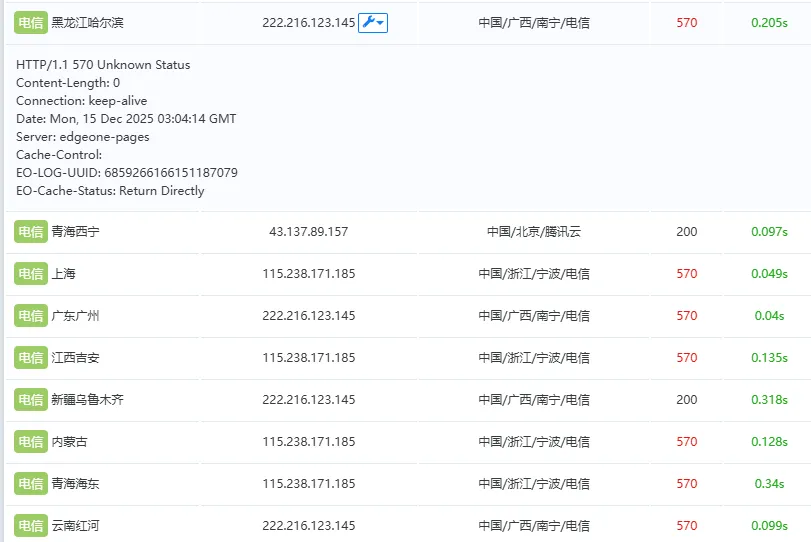Click the 115.238.171.185 IP in 上海 row

[x=309, y=274]
